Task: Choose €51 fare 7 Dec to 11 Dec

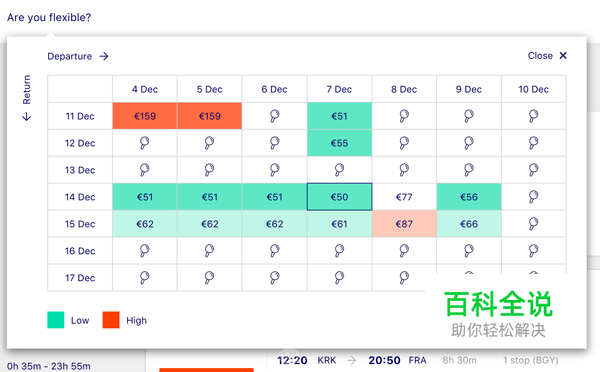Action: click(339, 116)
